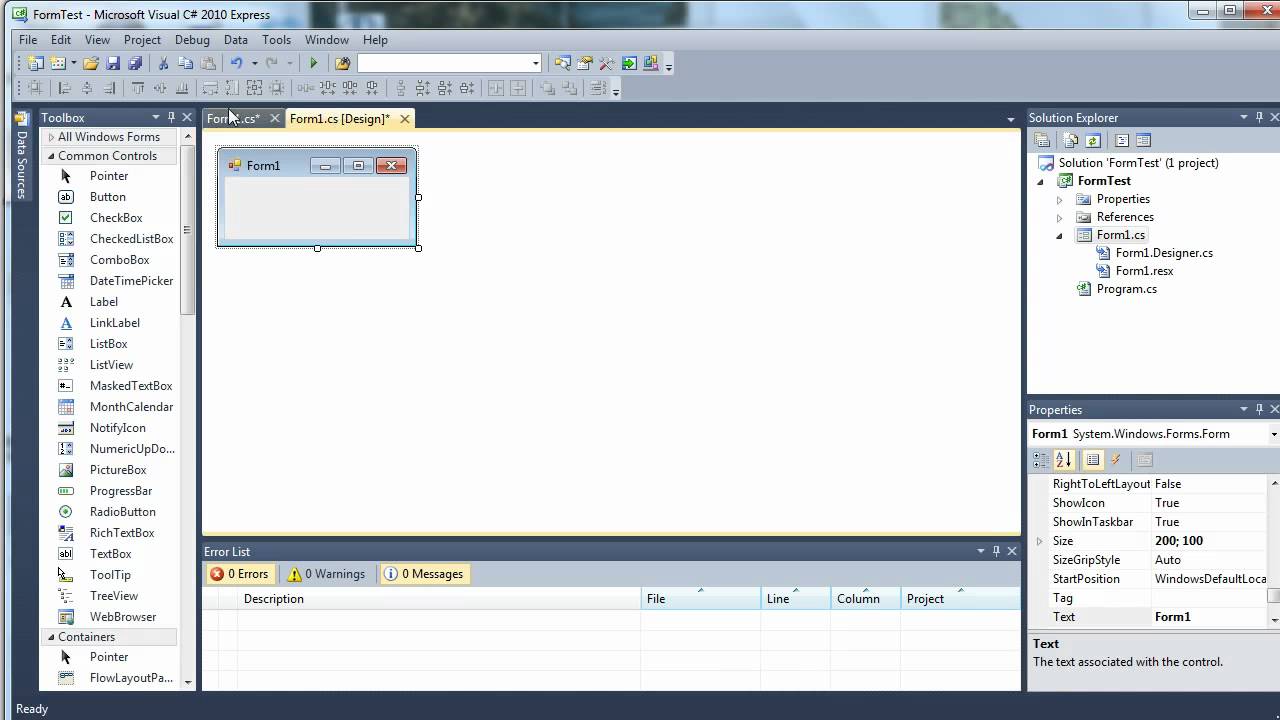Click View Code icon in Solution Explorer

click(x=1122, y=141)
